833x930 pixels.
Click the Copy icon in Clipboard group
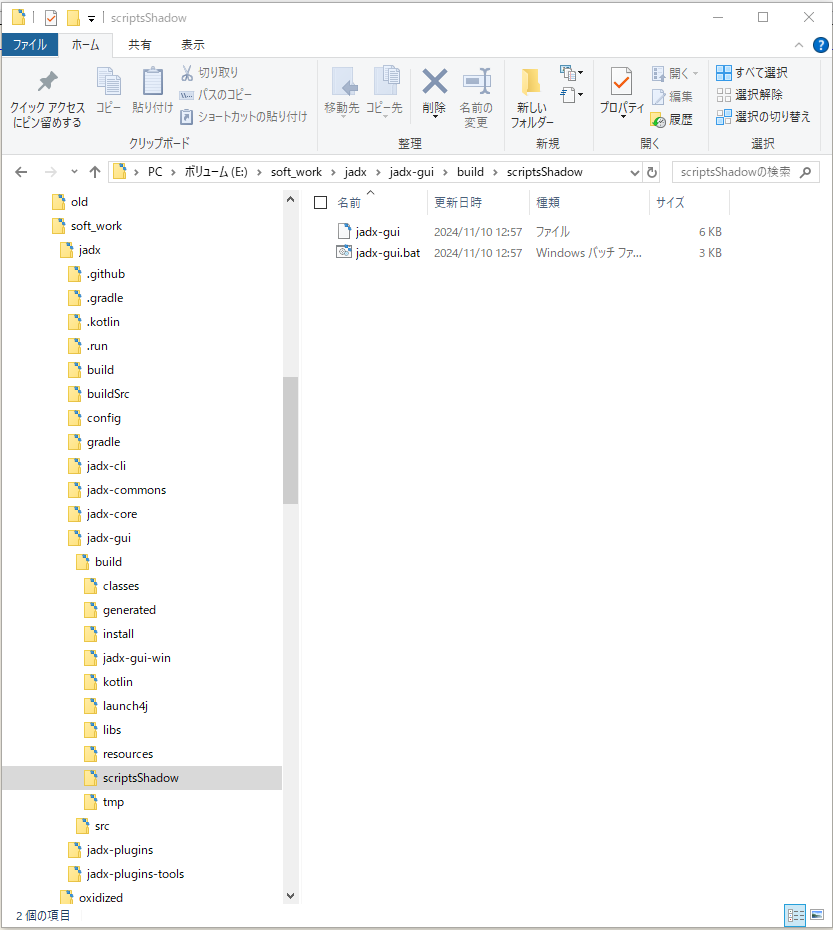pyautogui.click(x=109, y=81)
